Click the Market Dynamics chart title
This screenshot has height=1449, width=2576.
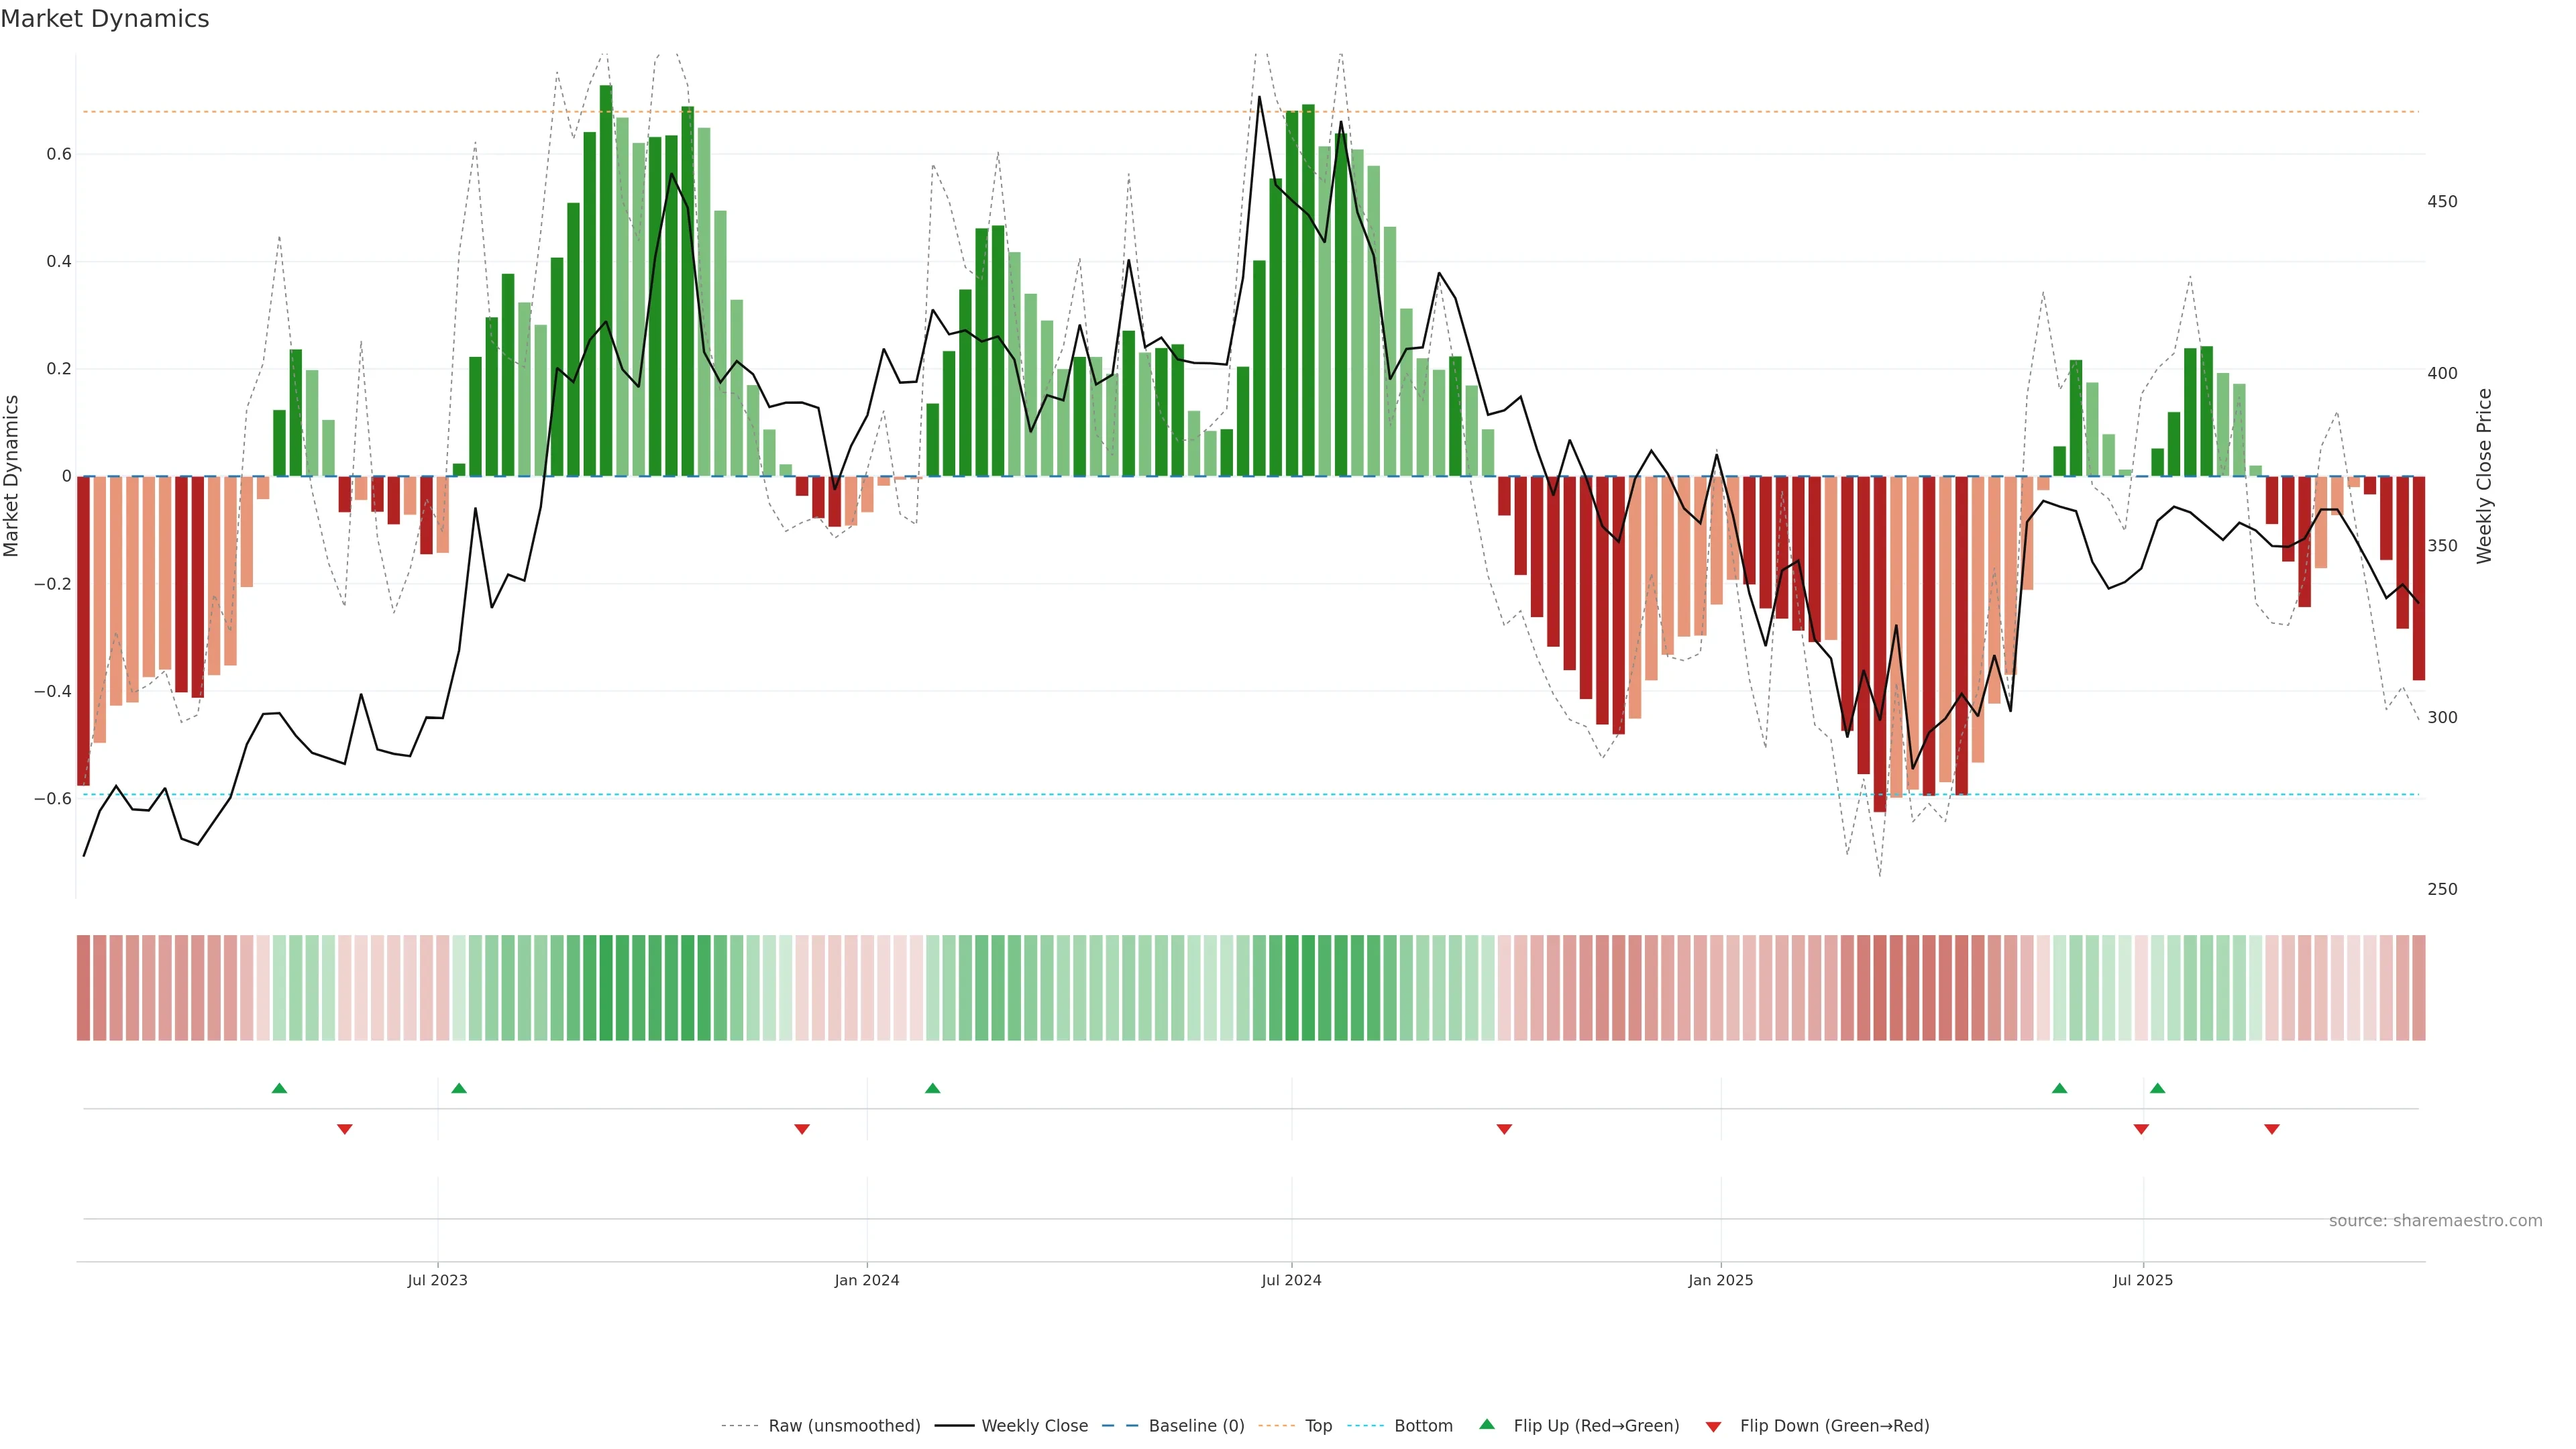coord(105,19)
